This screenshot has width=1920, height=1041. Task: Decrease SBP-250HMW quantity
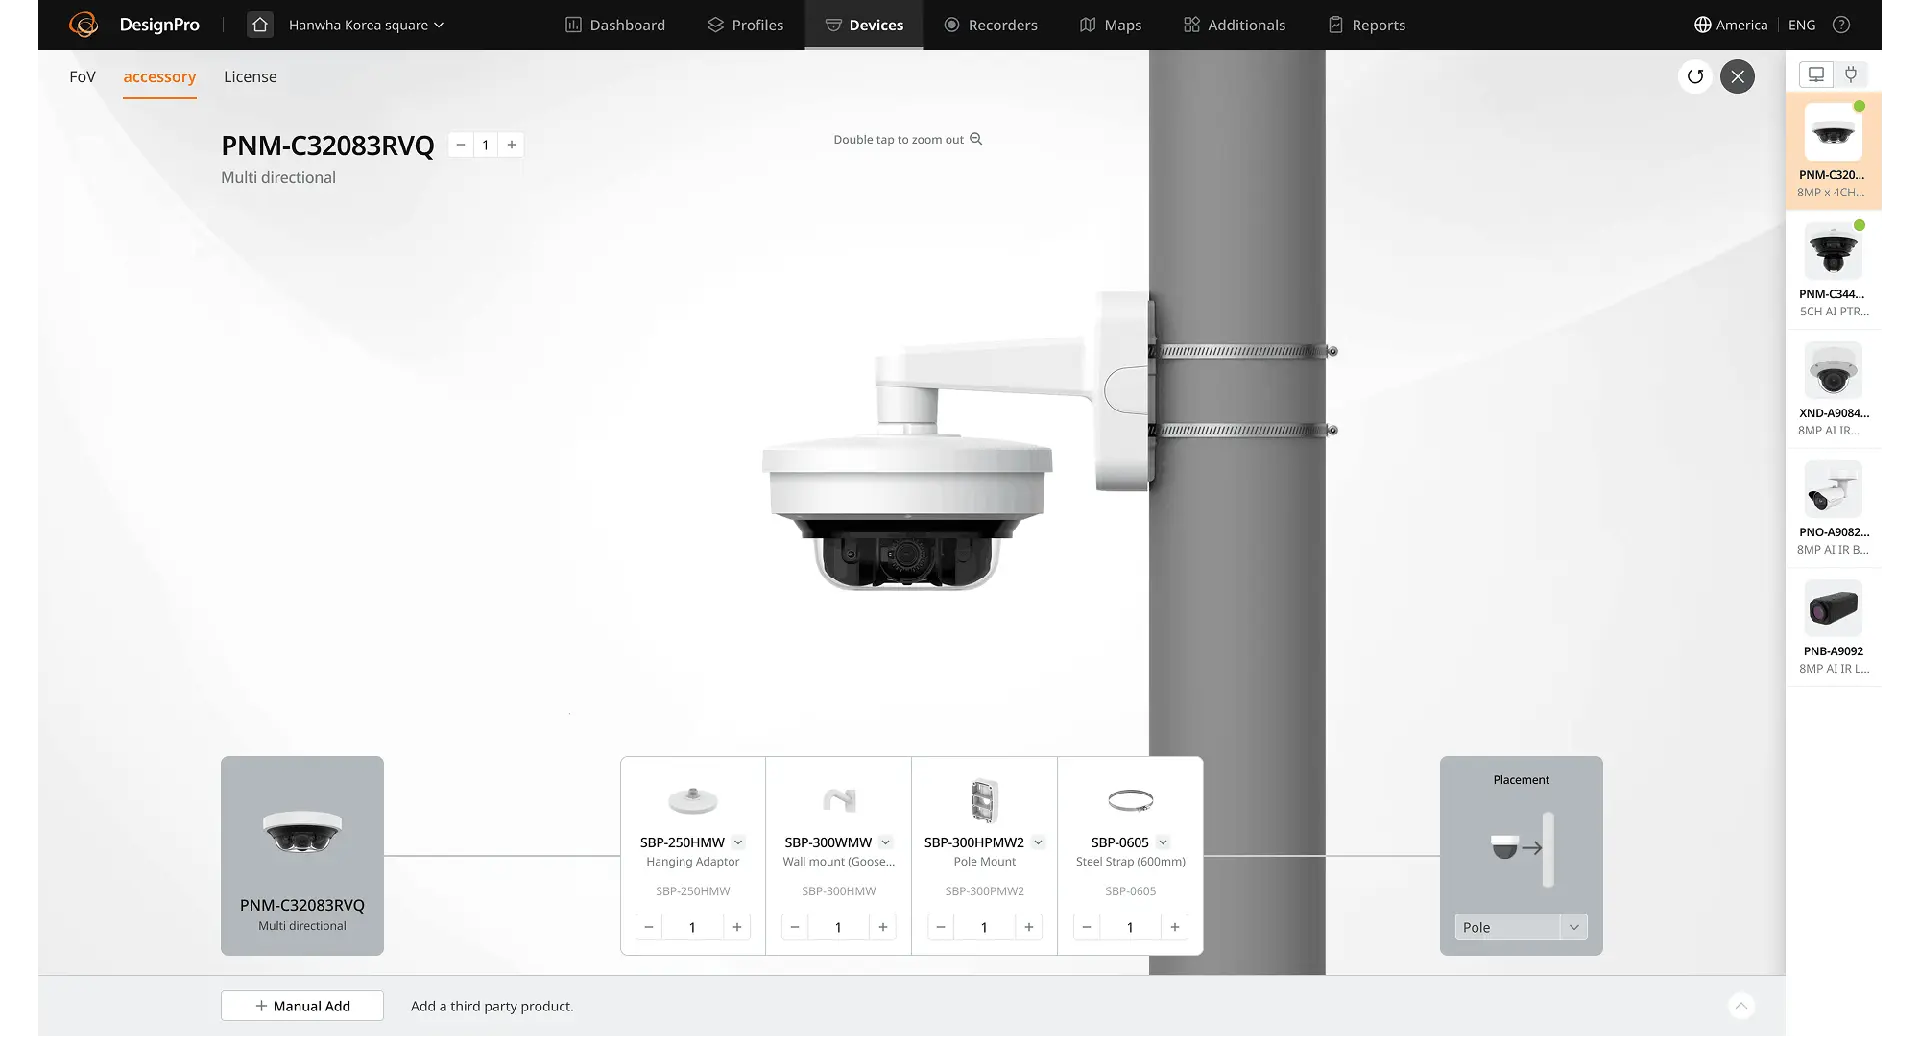648,927
